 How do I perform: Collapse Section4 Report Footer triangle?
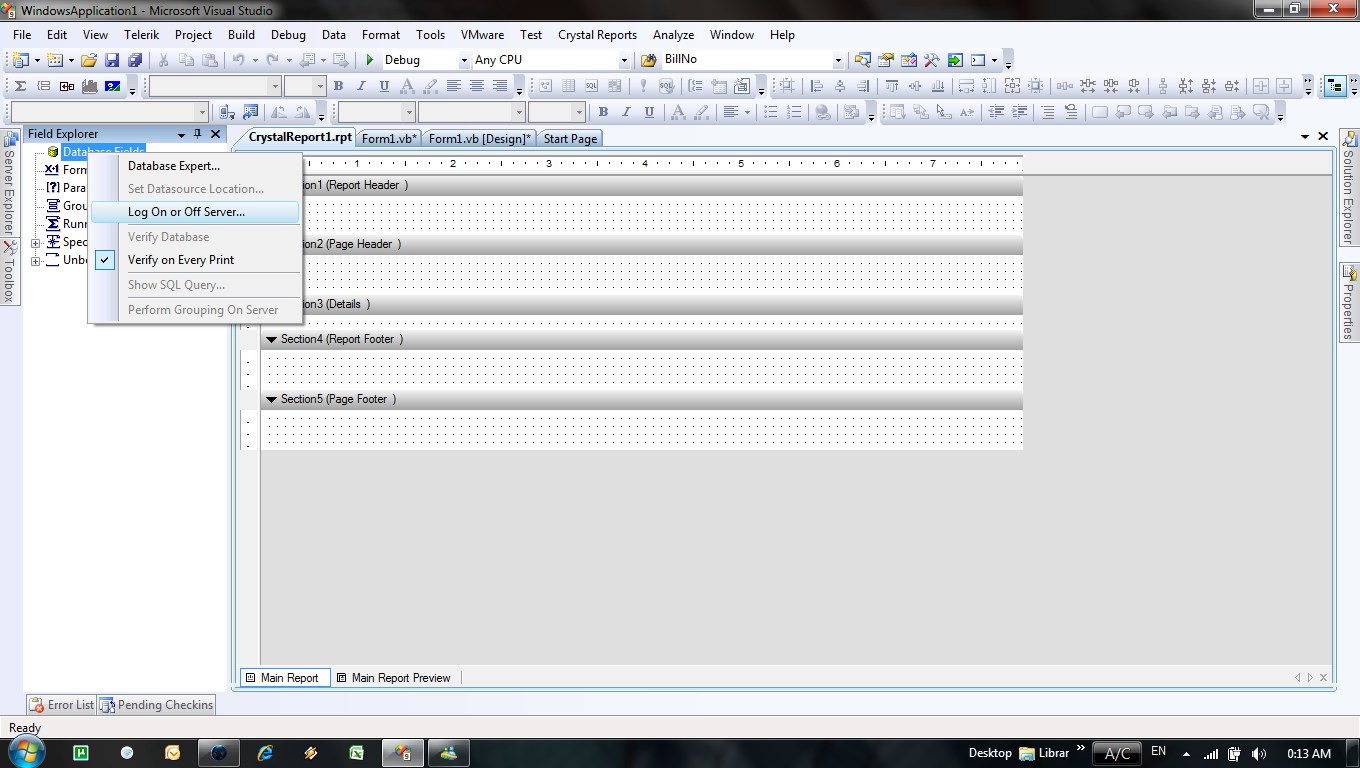click(271, 340)
